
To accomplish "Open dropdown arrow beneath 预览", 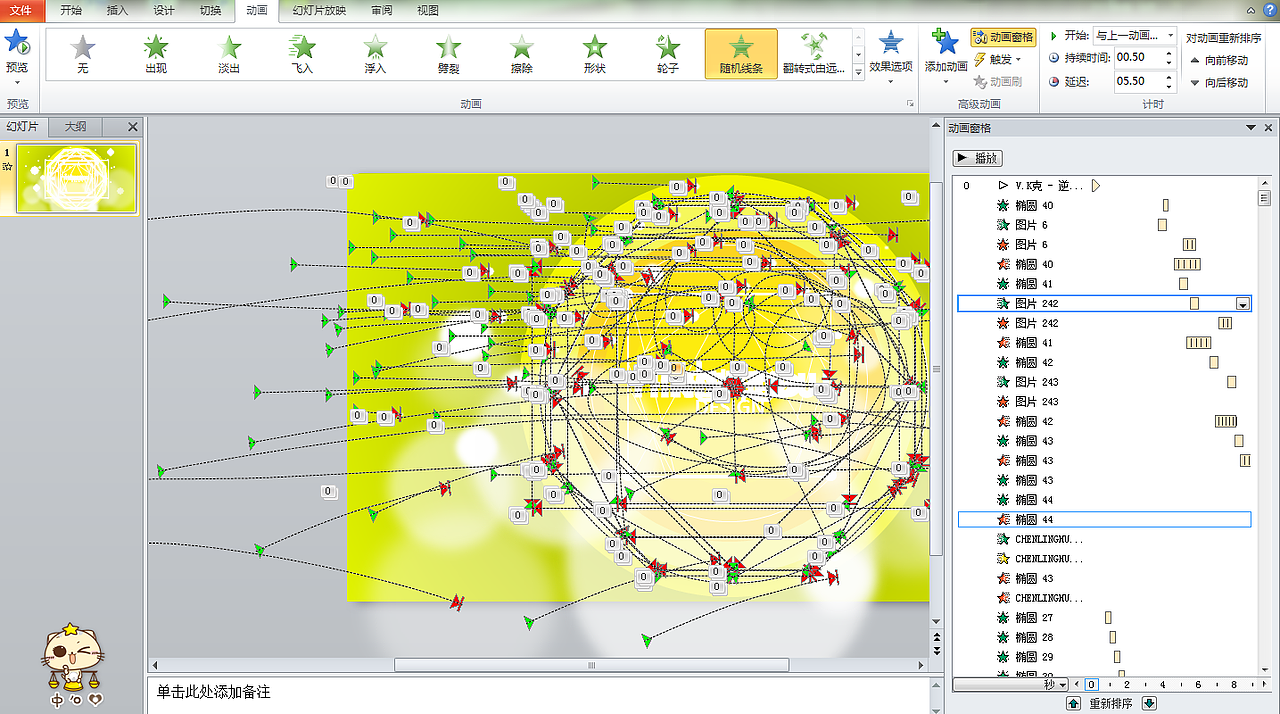I will tap(17, 82).
